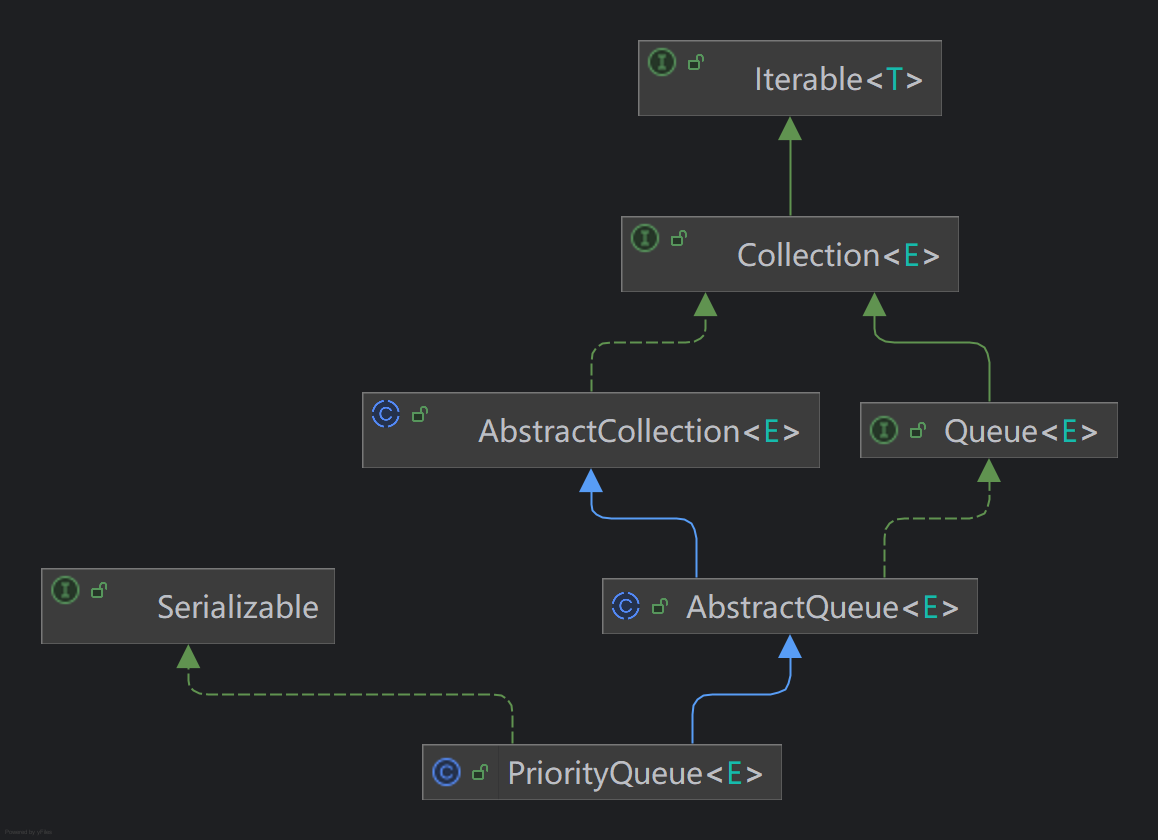Select the Queue<E> node label
1158x840 pixels.
pyautogui.click(x=1021, y=431)
